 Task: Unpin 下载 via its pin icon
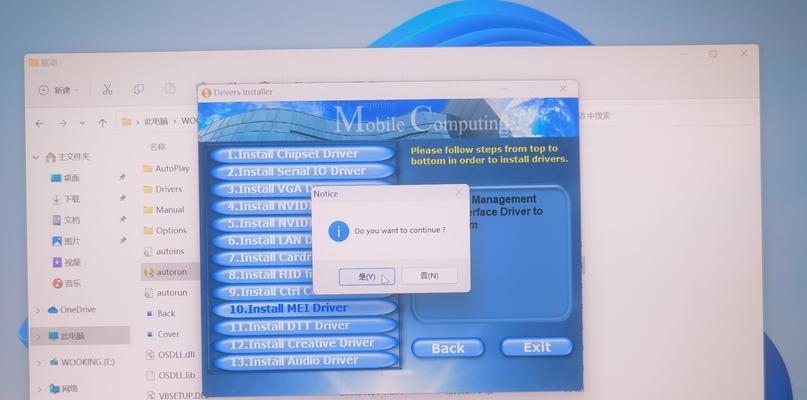coord(122,198)
